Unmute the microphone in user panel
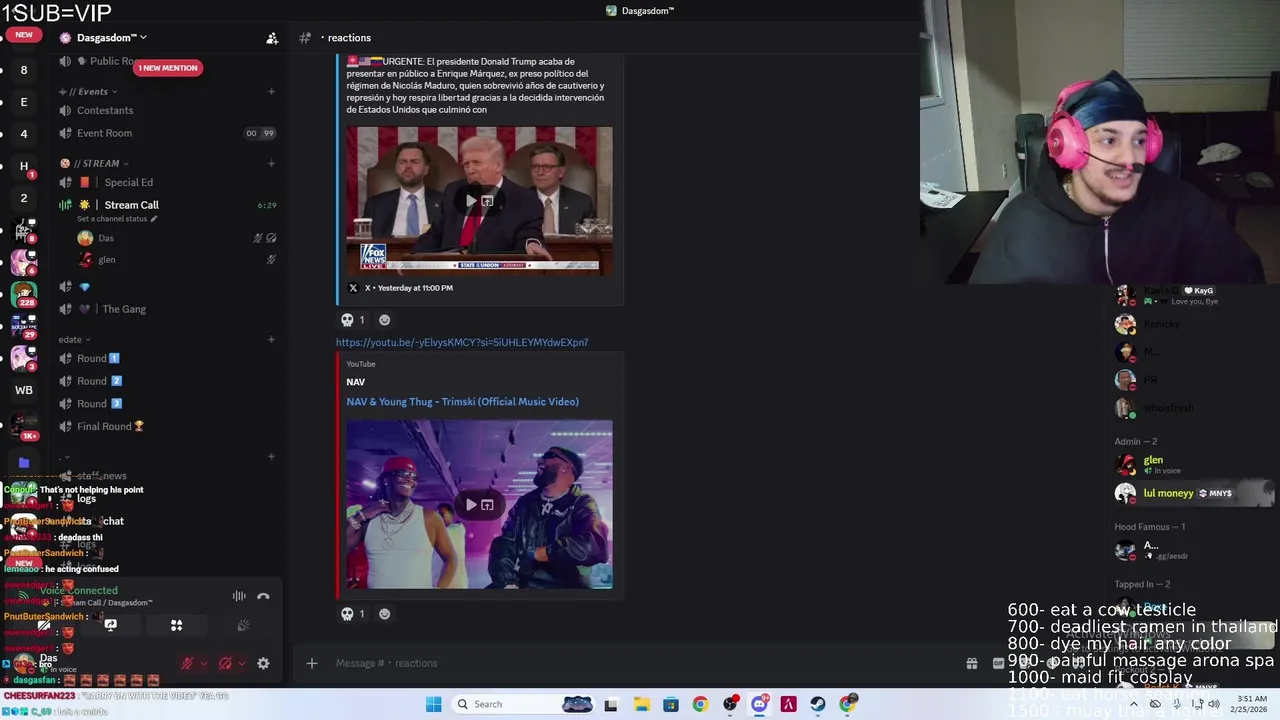This screenshot has height=720, width=1280. point(187,663)
